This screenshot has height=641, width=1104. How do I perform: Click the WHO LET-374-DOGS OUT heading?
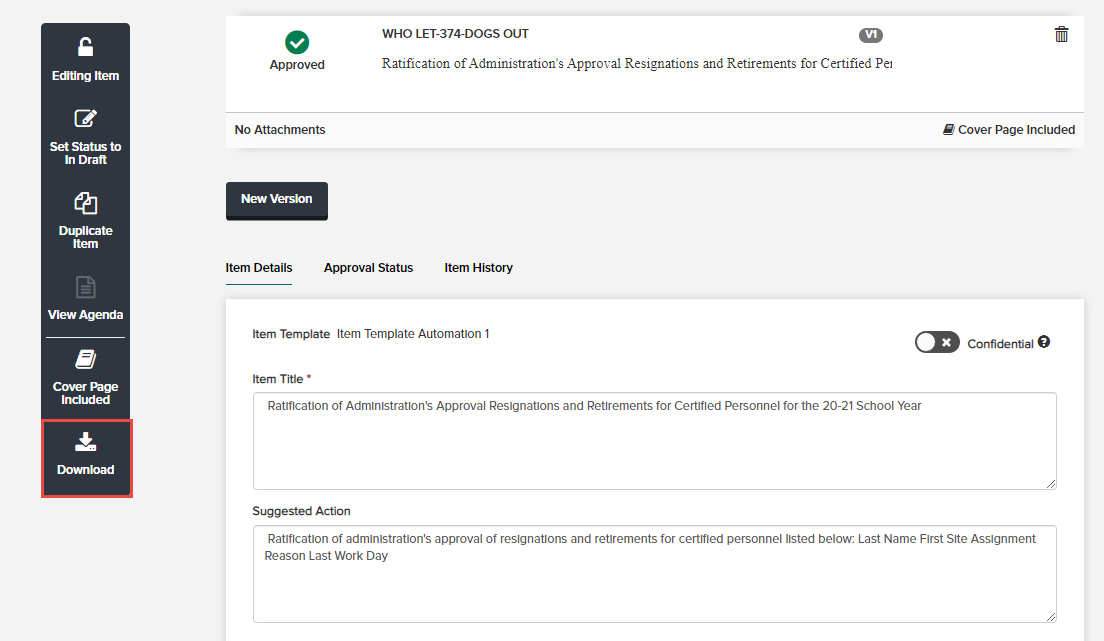click(455, 34)
